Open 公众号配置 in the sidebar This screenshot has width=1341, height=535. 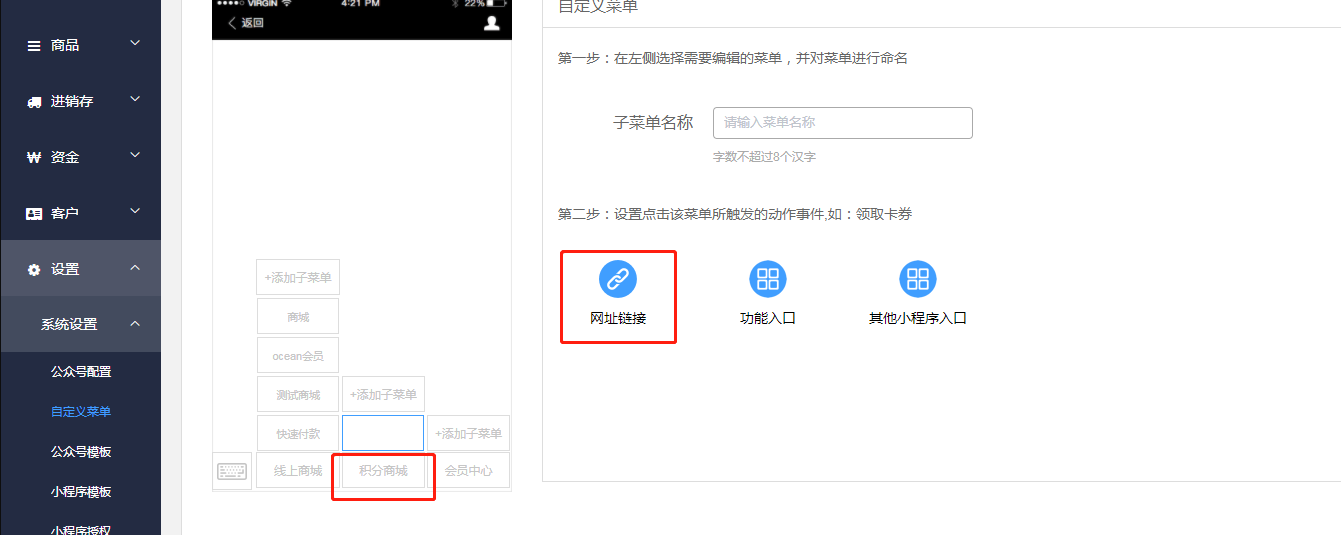pos(81,372)
